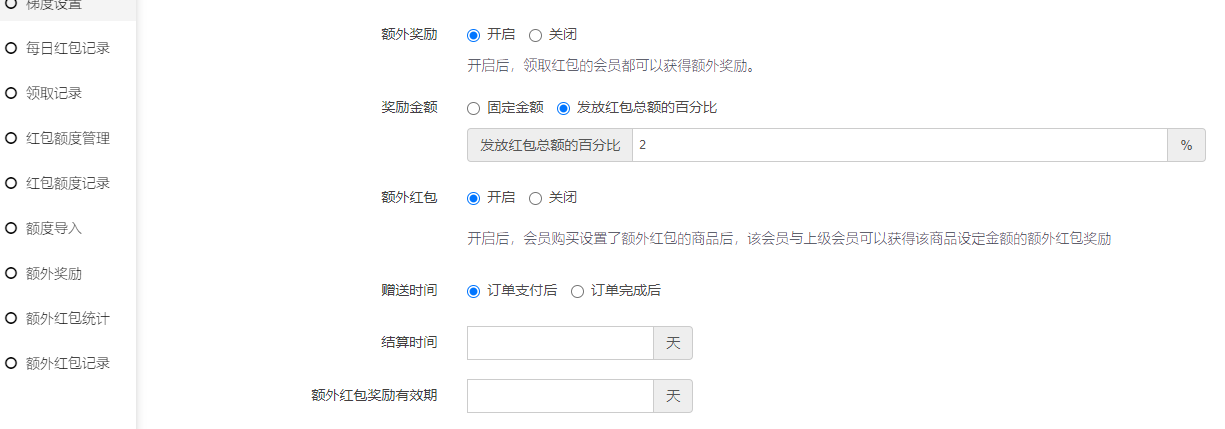The width and height of the screenshot is (1225, 429).
Task: Focus the 结算时间 days input
Action: pos(560,343)
